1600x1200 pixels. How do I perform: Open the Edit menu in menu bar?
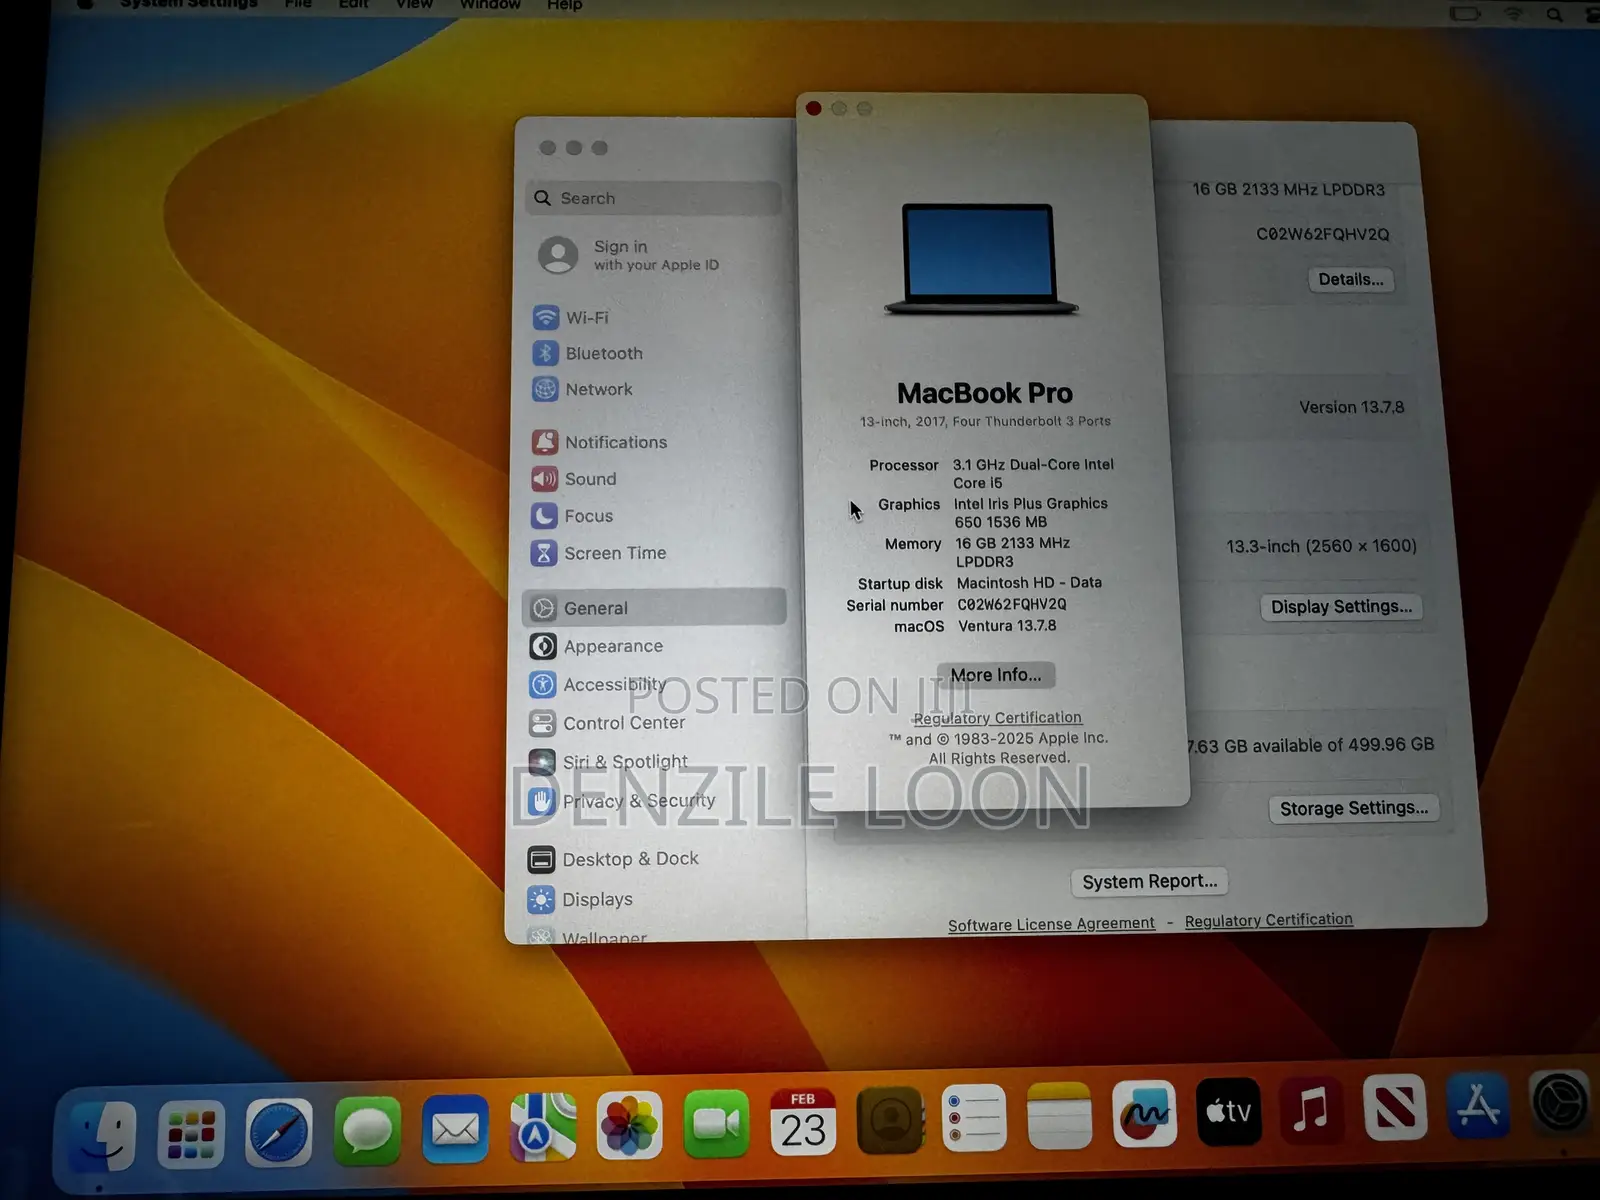pyautogui.click(x=353, y=4)
